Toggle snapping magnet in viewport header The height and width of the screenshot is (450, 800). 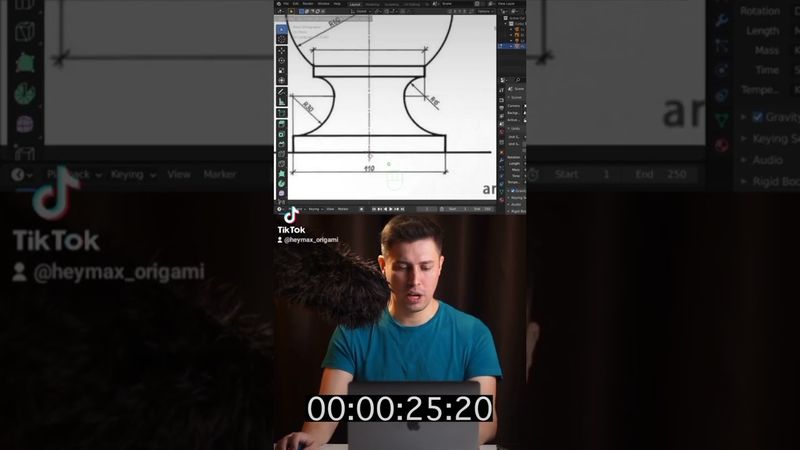coord(386,11)
